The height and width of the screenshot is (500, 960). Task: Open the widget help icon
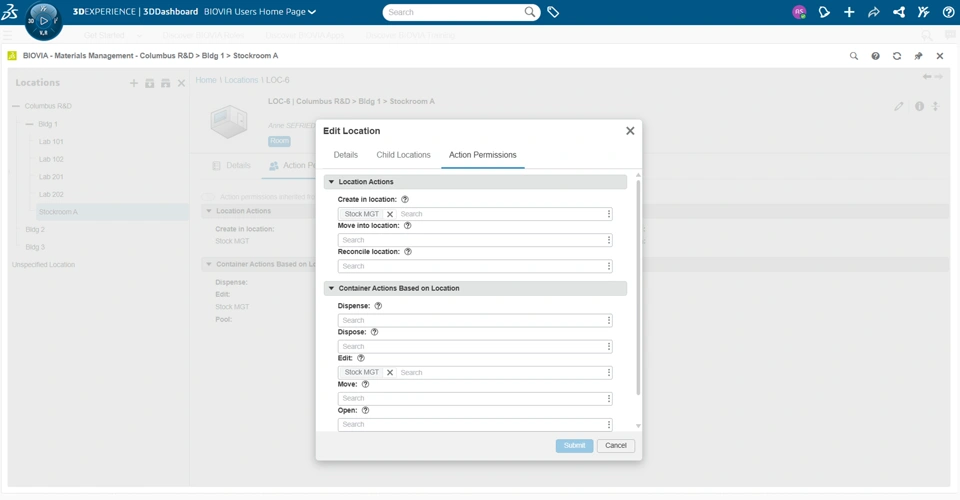(876, 56)
